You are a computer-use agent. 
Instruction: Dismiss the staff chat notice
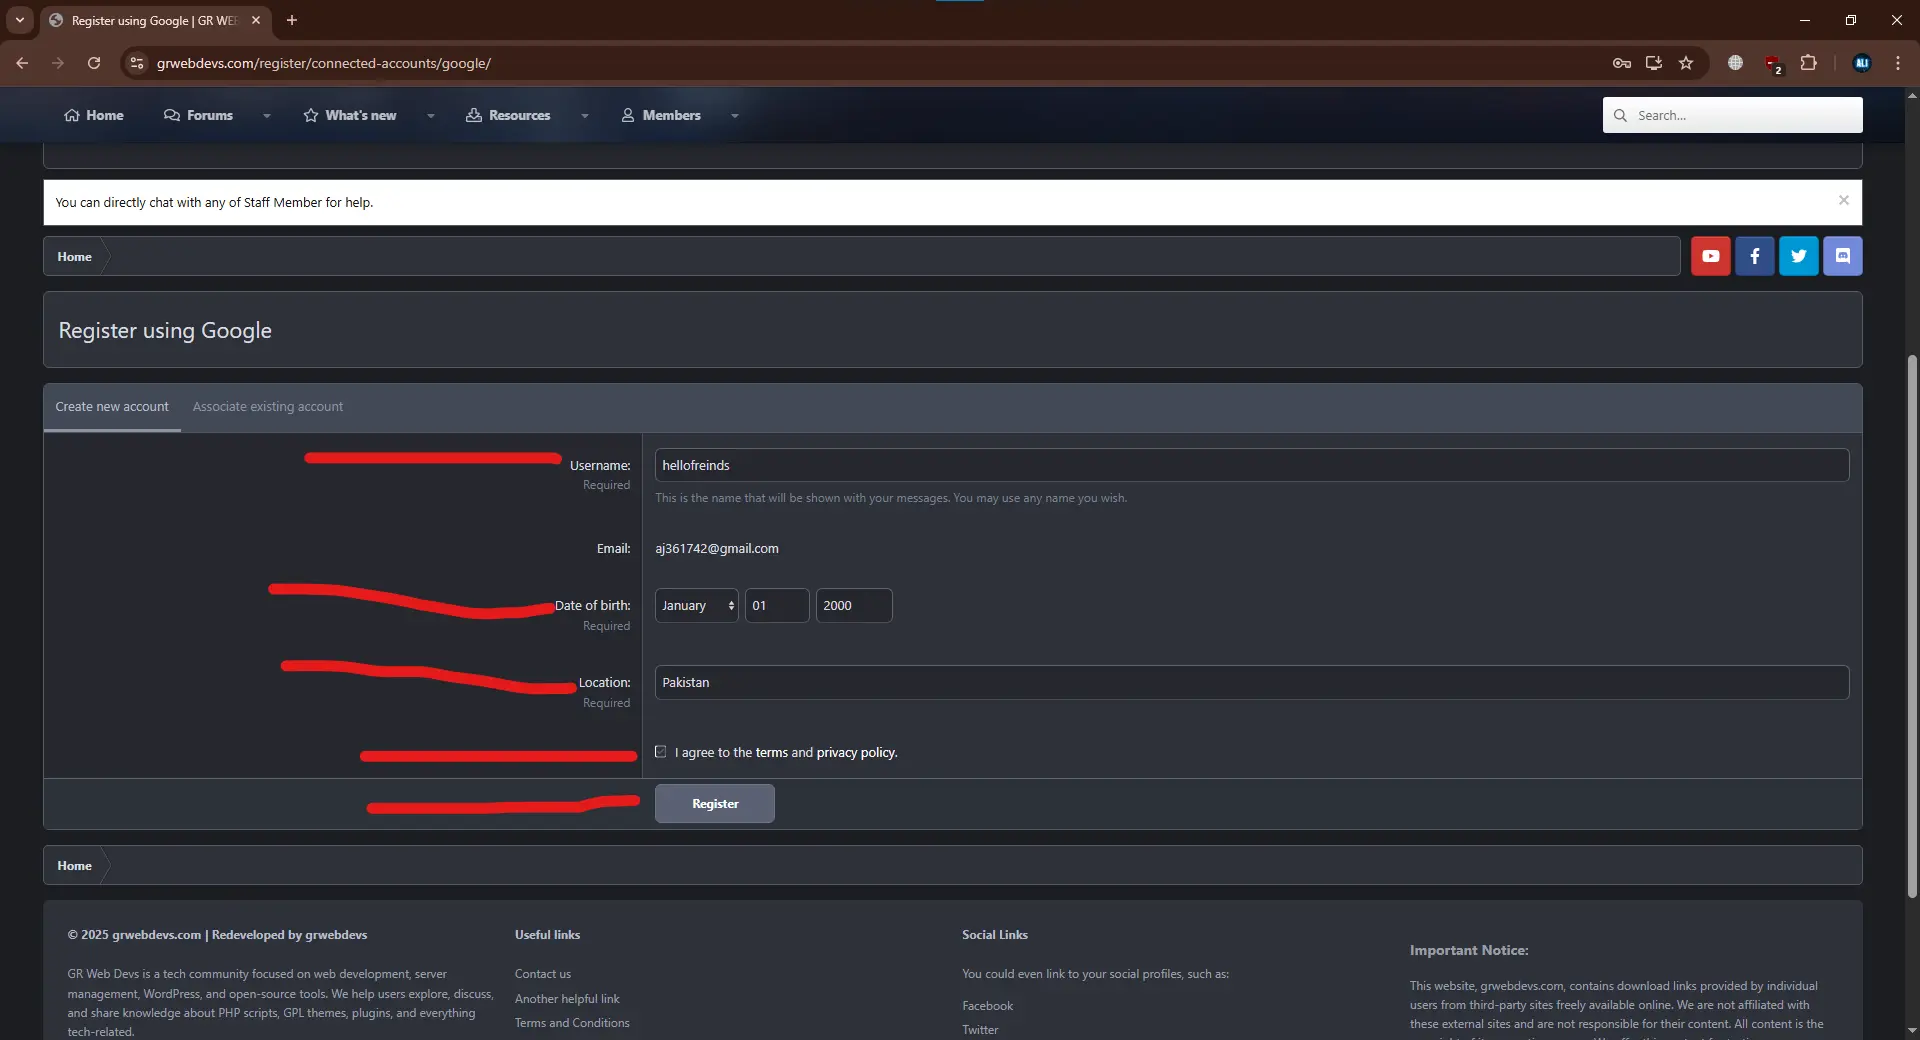(x=1843, y=201)
